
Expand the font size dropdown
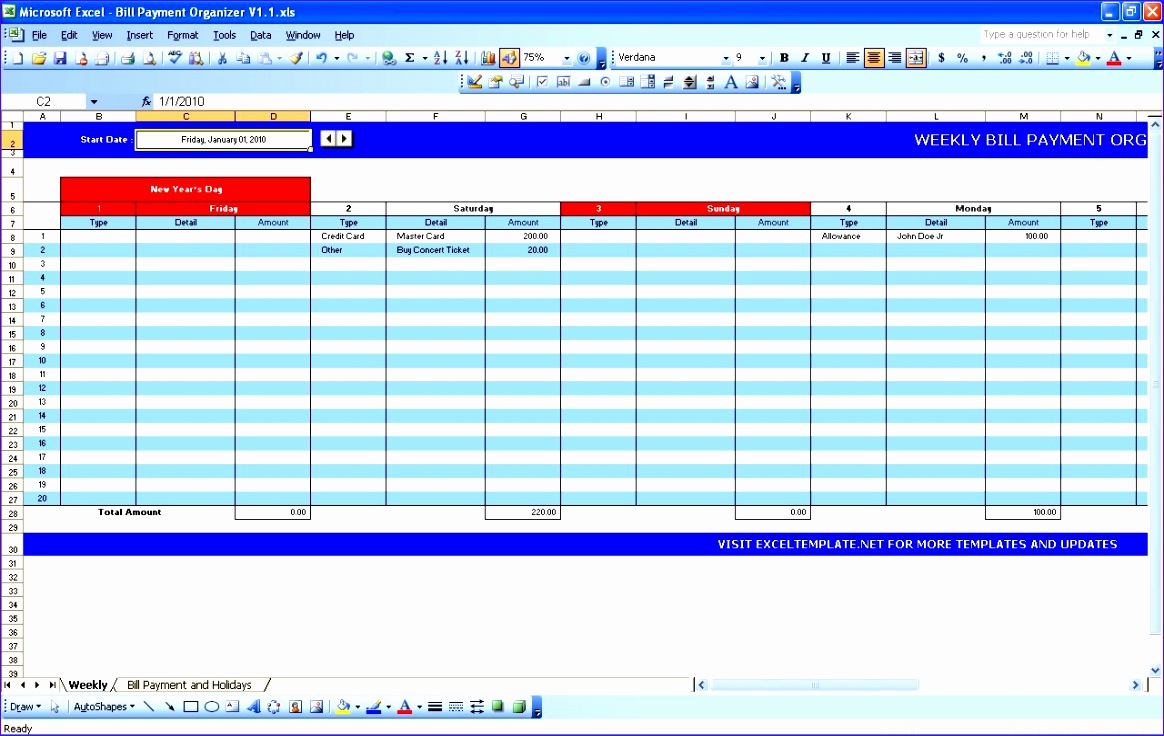point(761,58)
